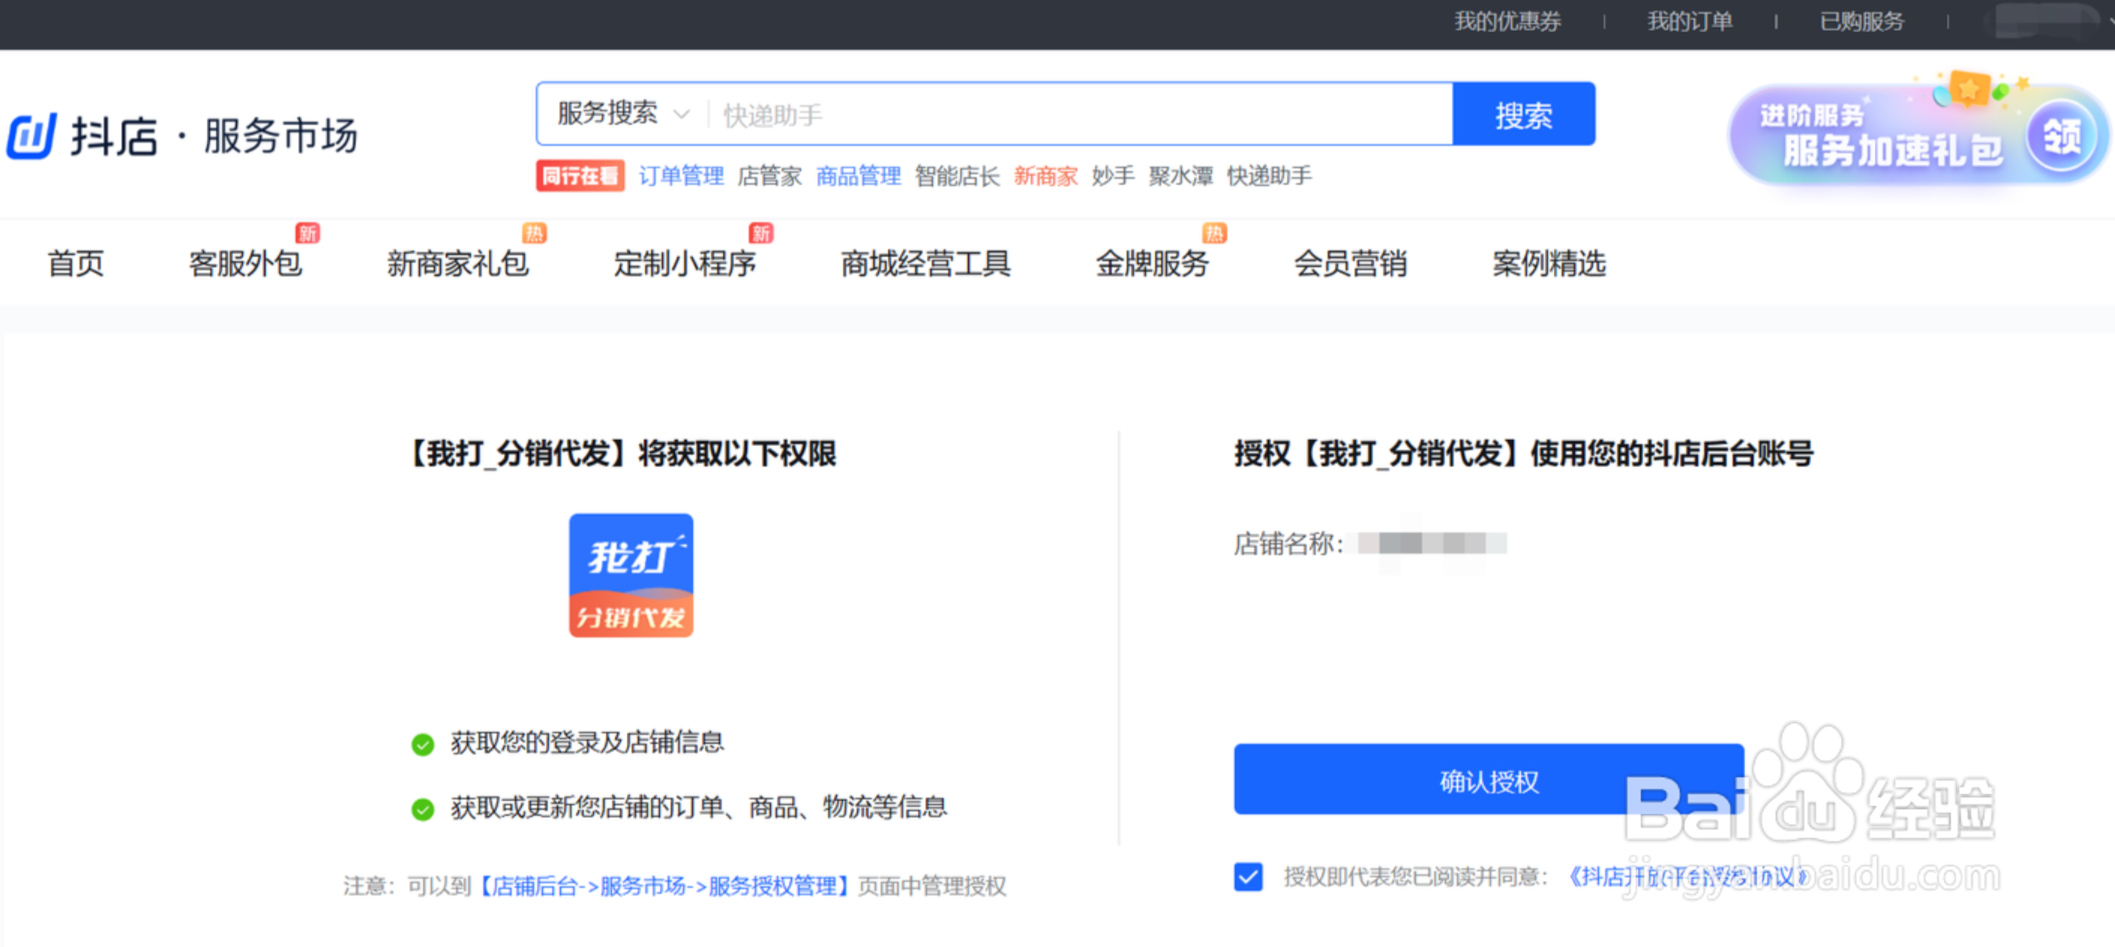Expand the 服务搜索 dropdown
2115x947 pixels.
tap(623, 114)
